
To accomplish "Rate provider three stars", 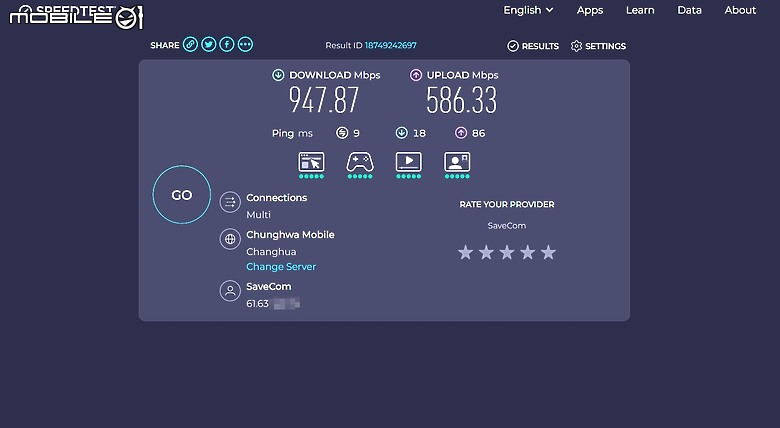I will (x=507, y=252).
